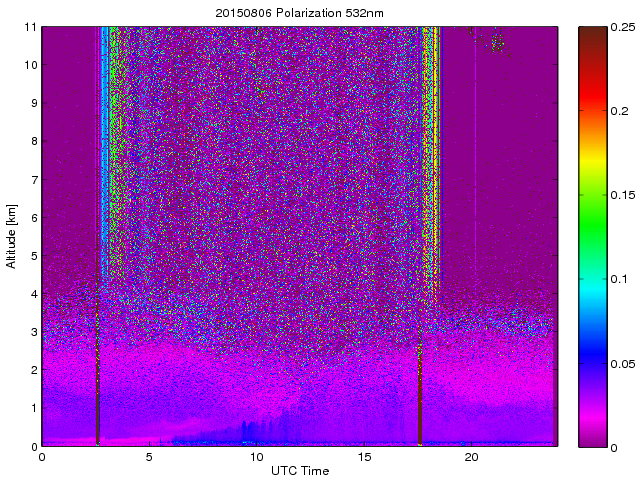This screenshot has width=640, height=480.
Task: Click the x-axis tick label 10
Action: 256,457
